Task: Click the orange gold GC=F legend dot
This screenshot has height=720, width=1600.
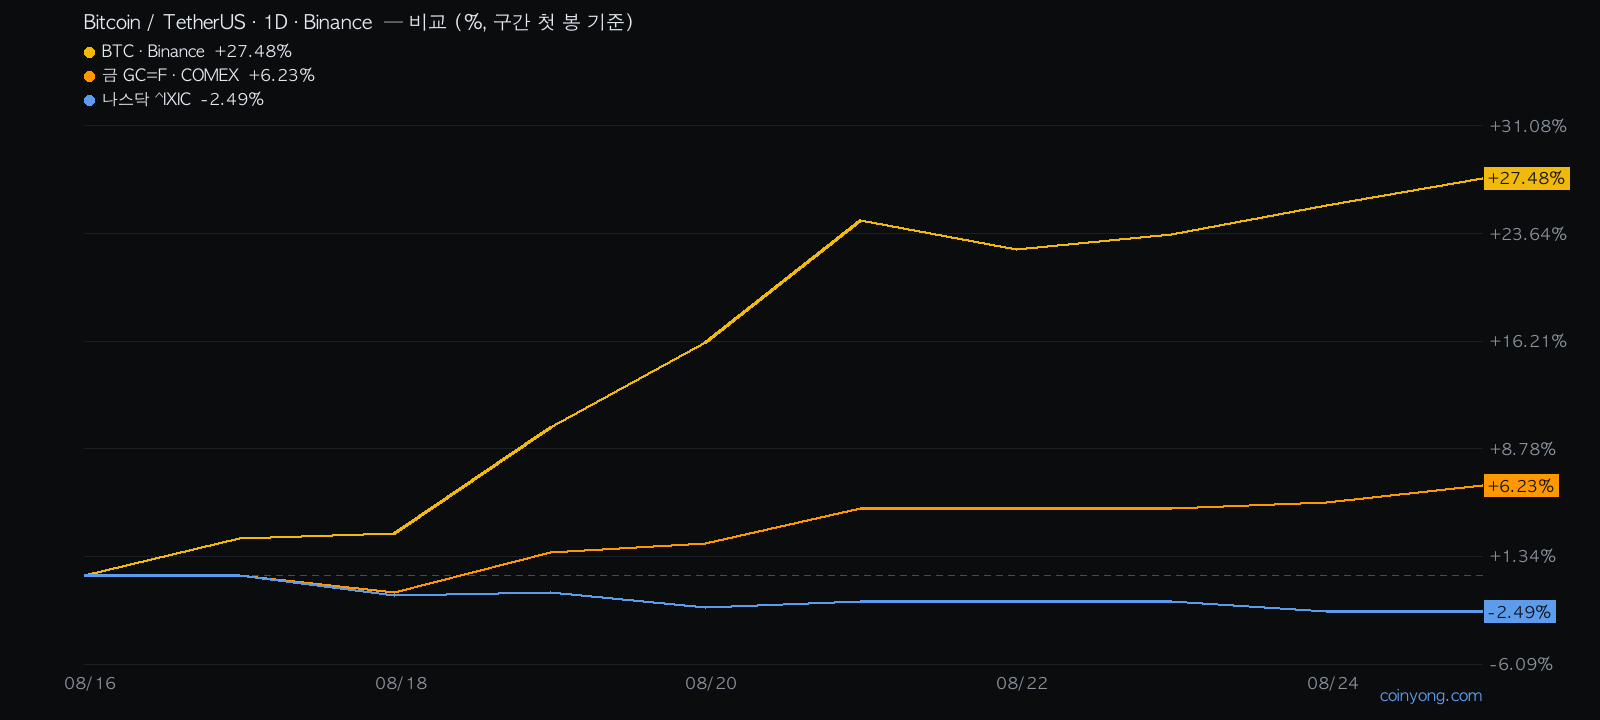Action: pyautogui.click(x=89, y=76)
